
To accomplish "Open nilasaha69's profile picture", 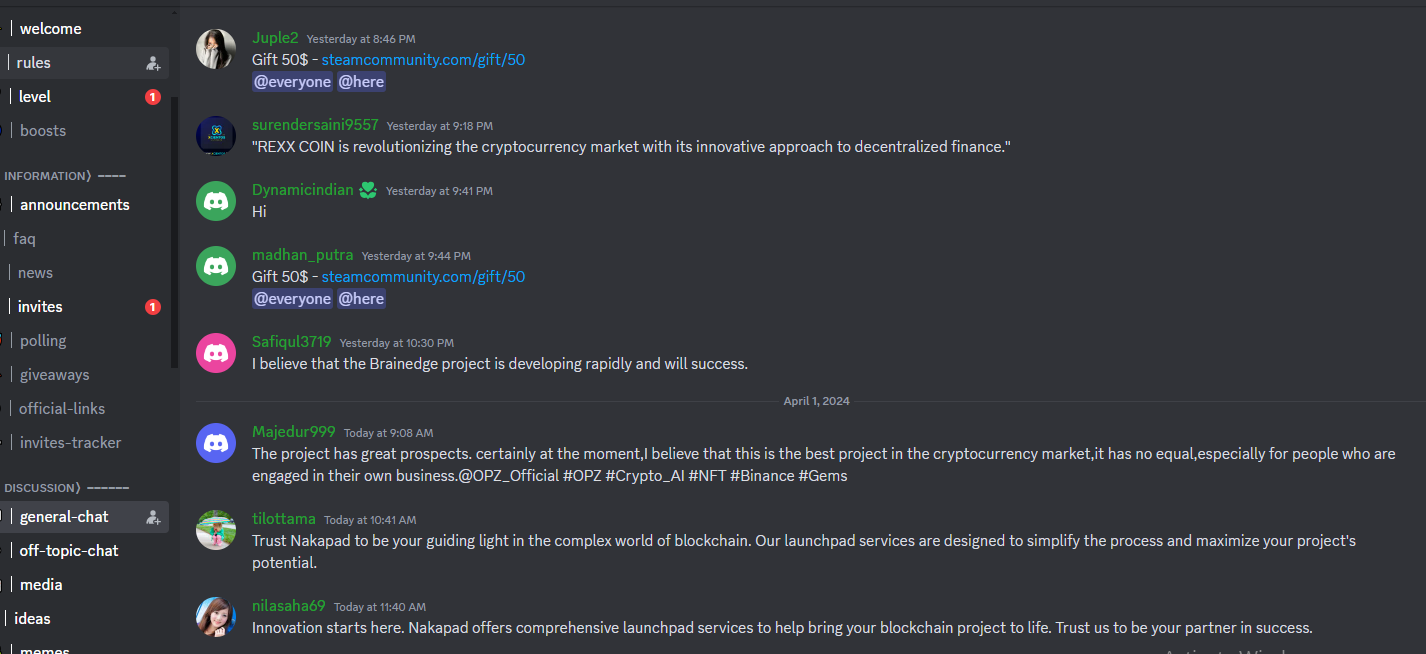I will coord(216,617).
